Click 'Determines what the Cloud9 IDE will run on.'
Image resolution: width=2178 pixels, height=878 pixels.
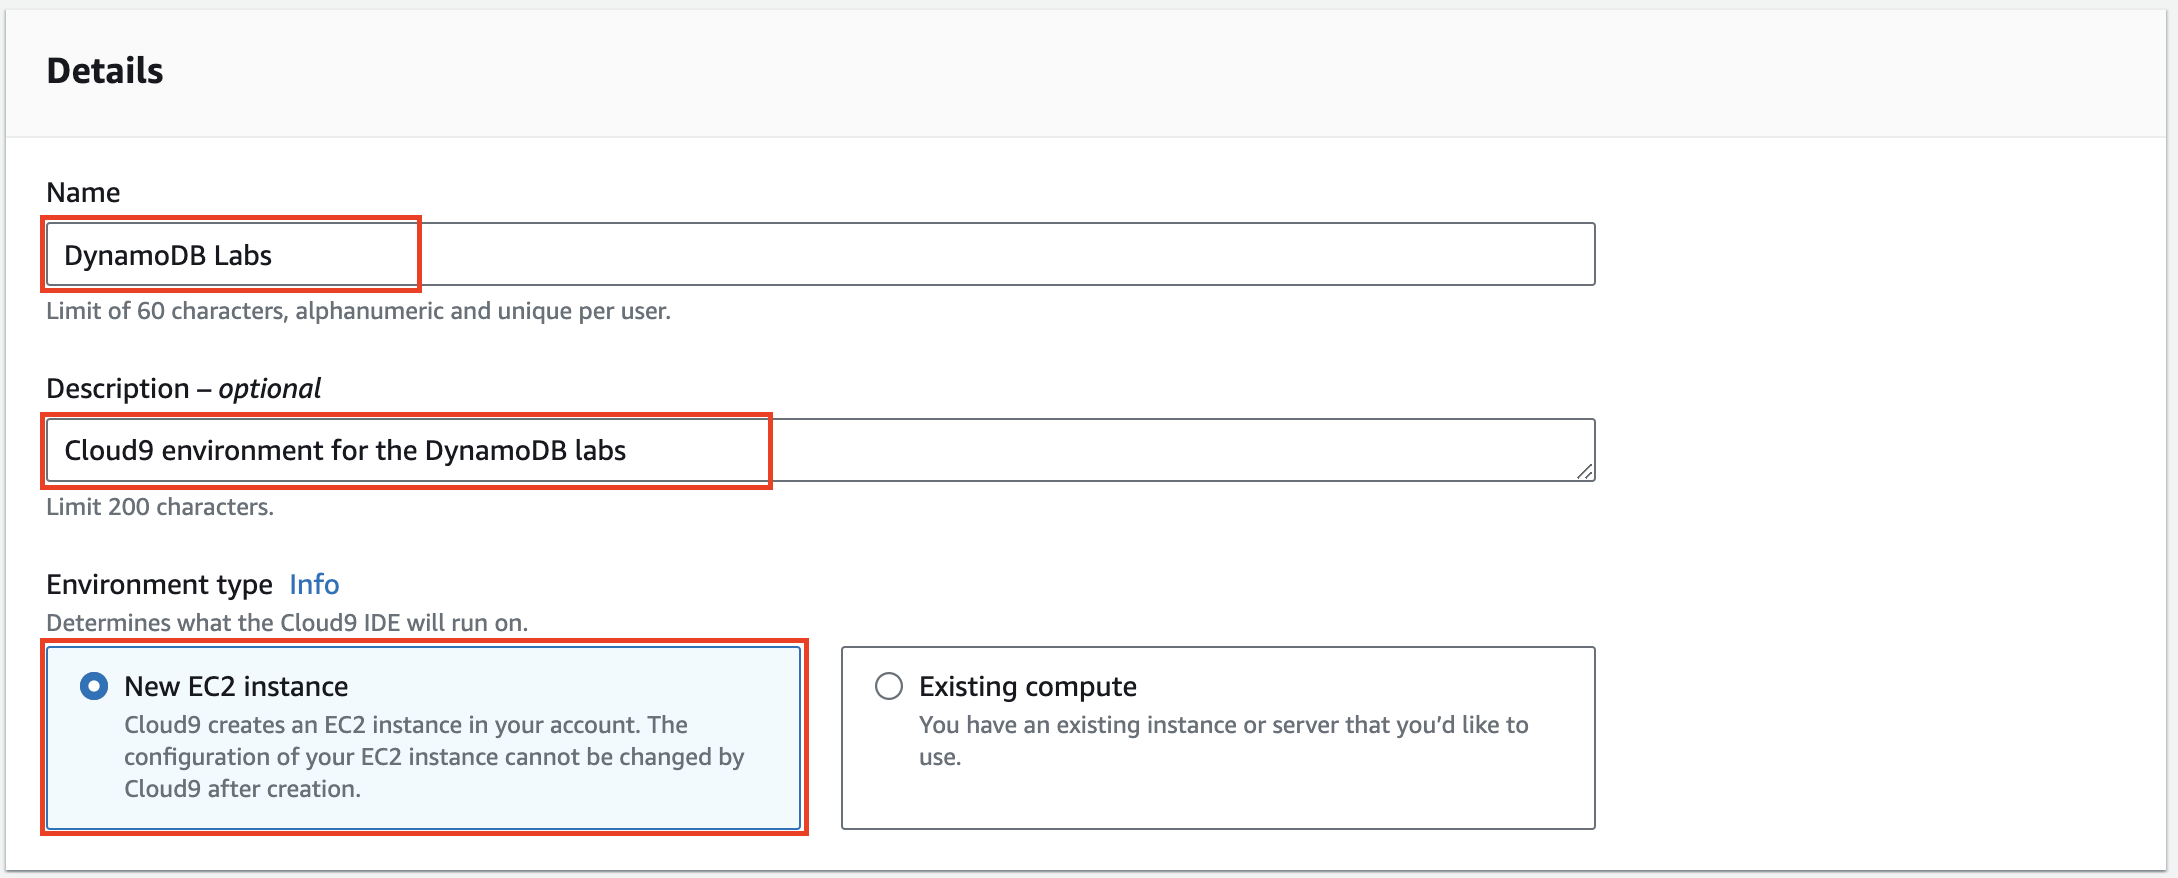[287, 623]
